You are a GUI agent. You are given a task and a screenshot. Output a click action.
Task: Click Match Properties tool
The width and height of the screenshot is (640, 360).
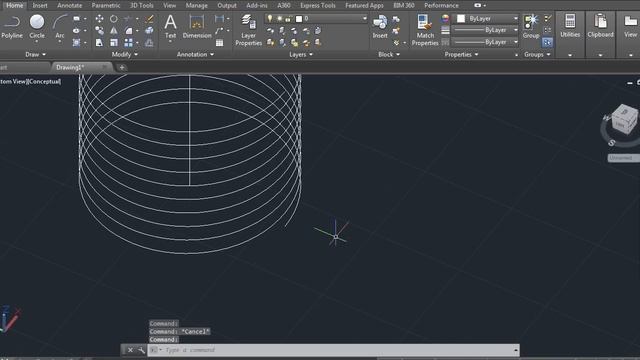point(425,30)
